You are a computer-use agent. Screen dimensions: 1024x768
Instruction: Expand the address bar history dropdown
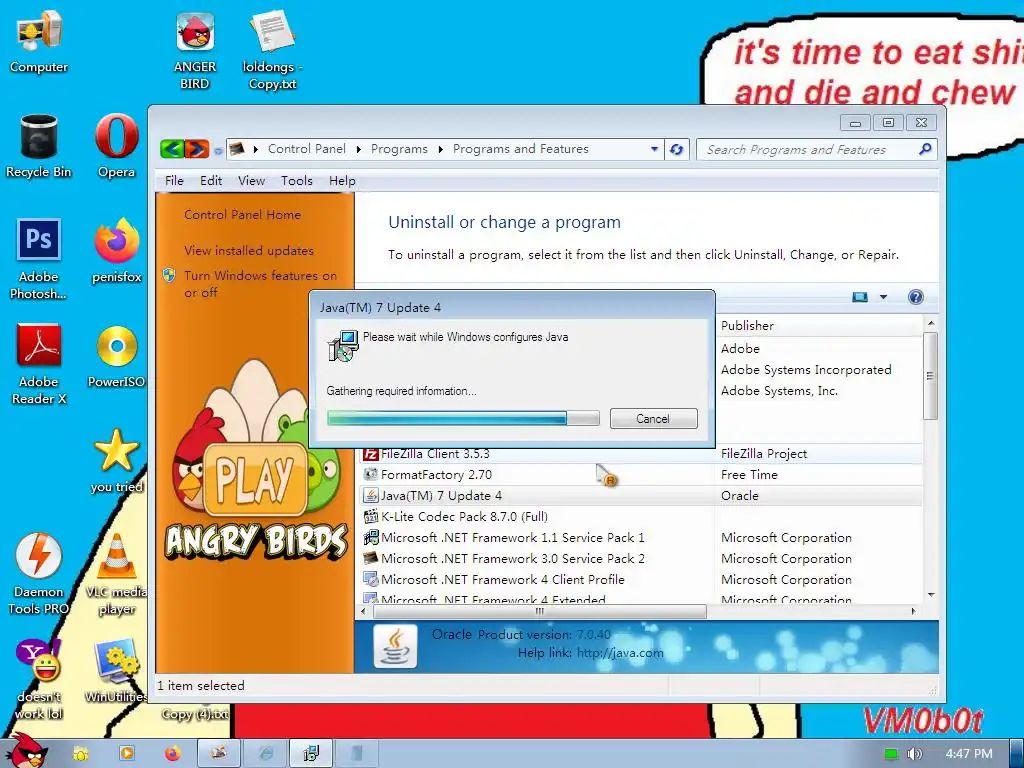tap(654, 150)
